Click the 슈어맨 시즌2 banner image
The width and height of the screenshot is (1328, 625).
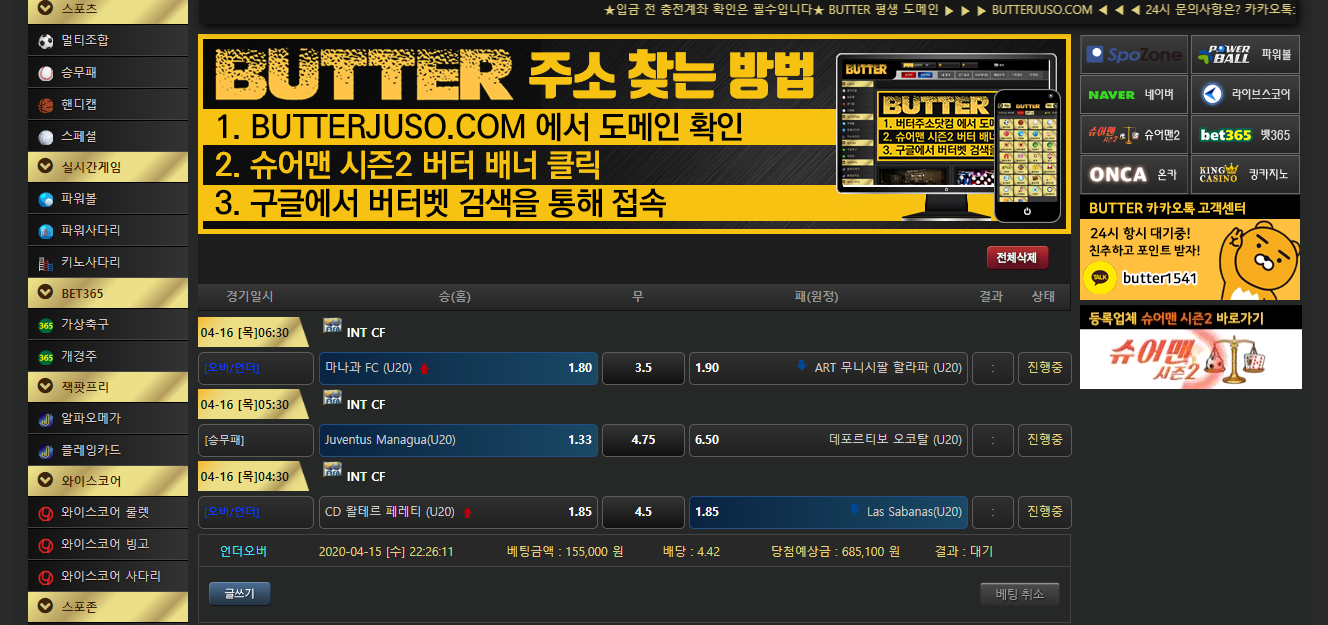coord(1190,359)
